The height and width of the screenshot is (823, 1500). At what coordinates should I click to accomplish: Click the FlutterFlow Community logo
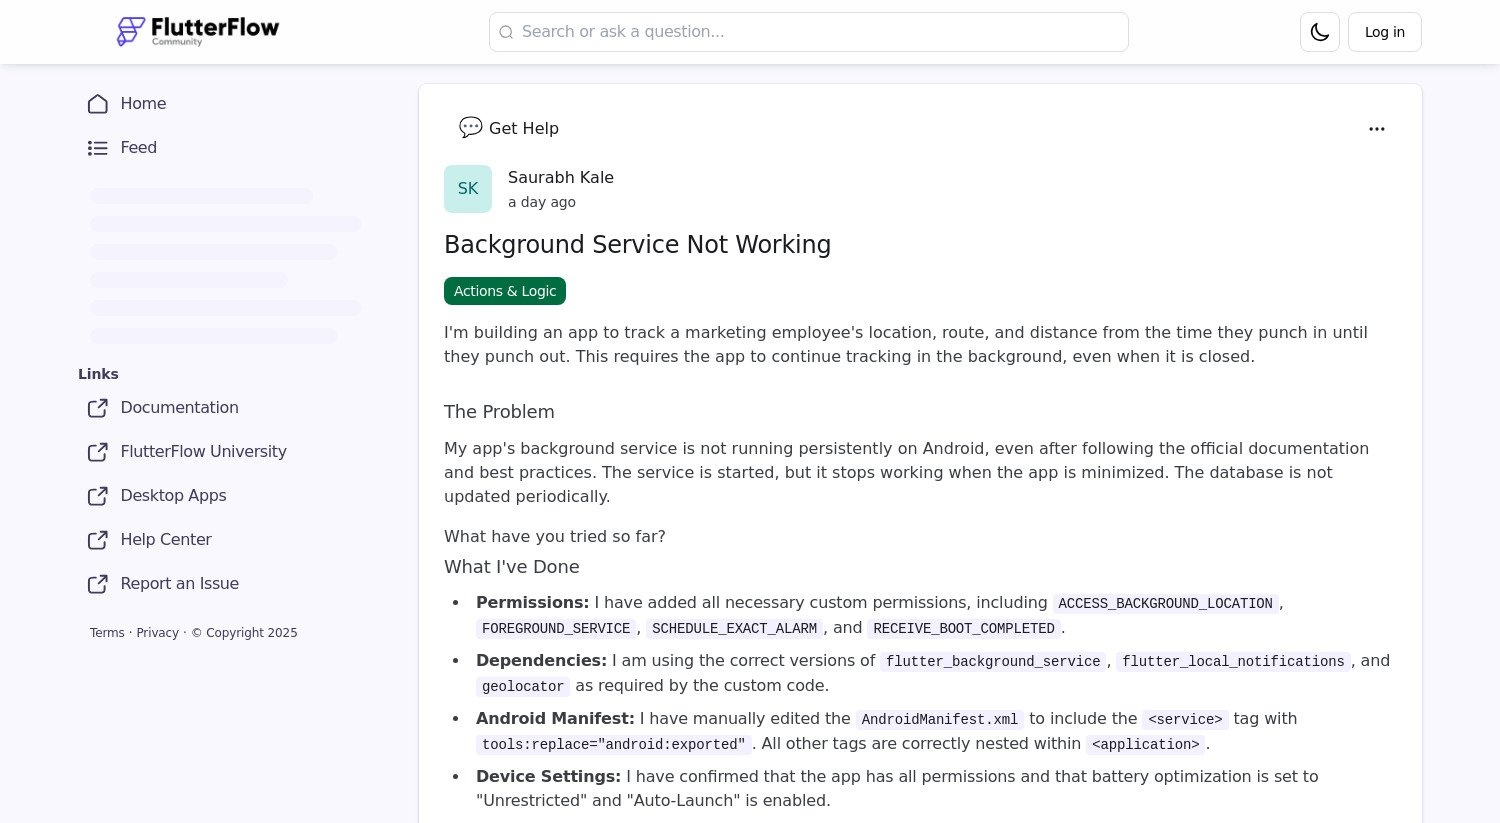click(197, 31)
